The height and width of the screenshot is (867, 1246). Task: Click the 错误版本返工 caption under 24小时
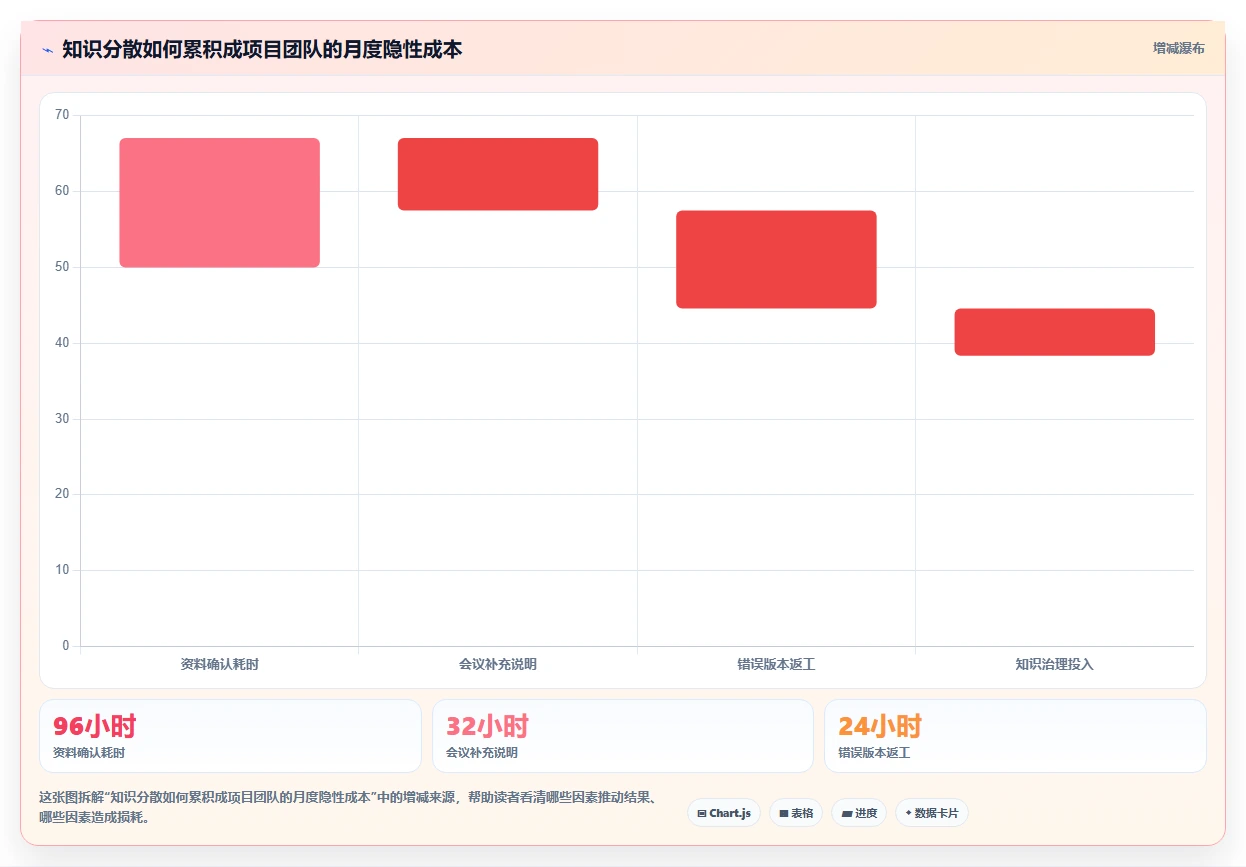pyautogui.click(x=874, y=752)
